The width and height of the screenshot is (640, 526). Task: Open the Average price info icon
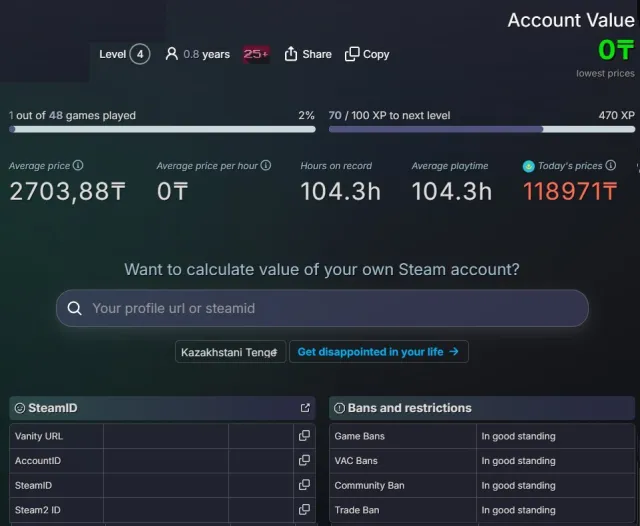[x=78, y=165]
